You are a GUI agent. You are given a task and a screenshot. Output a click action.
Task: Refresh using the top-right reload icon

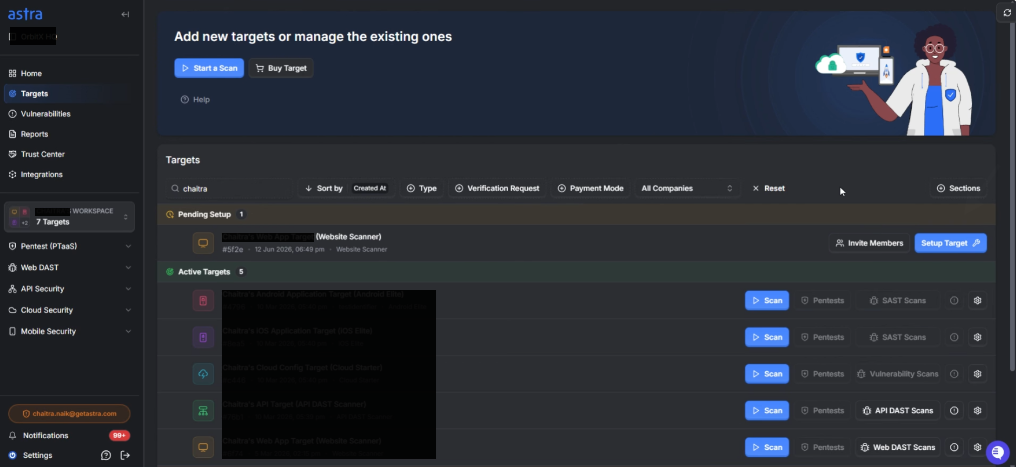pyautogui.click(x=1007, y=12)
